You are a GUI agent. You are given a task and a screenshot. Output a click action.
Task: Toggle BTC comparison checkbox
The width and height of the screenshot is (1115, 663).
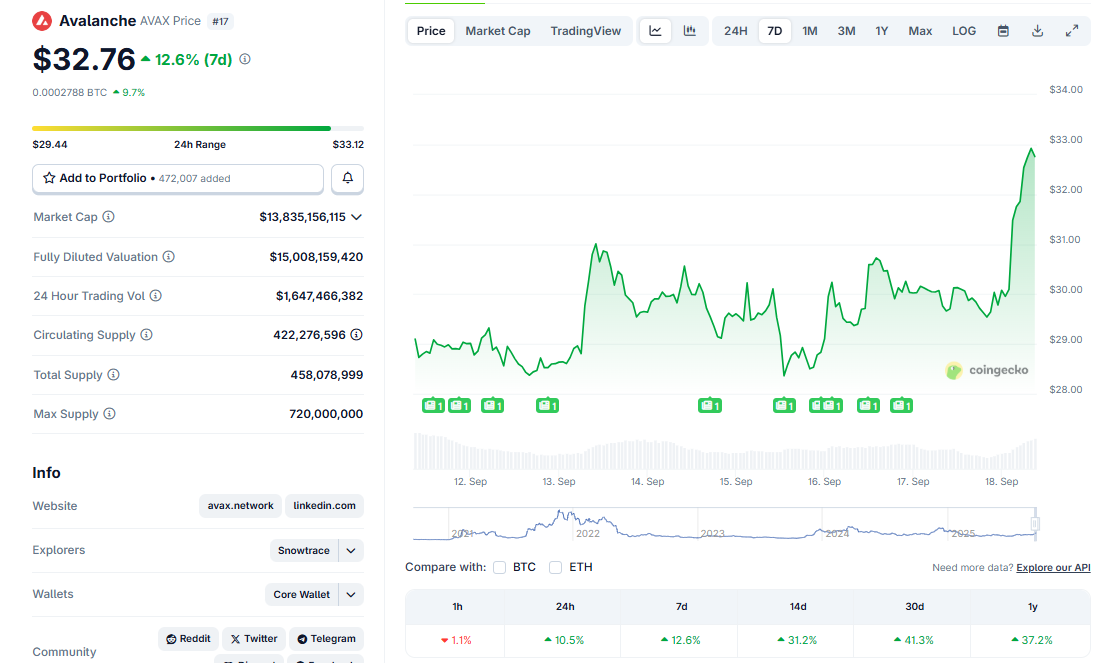tap(500, 568)
